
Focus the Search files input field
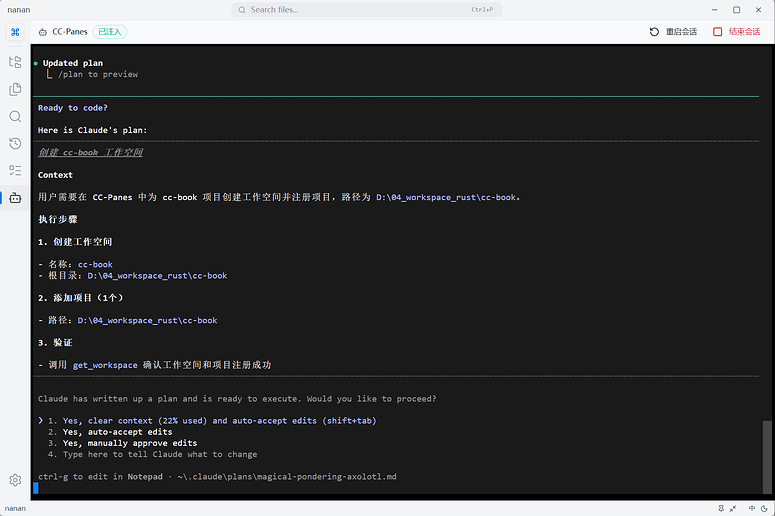point(367,10)
